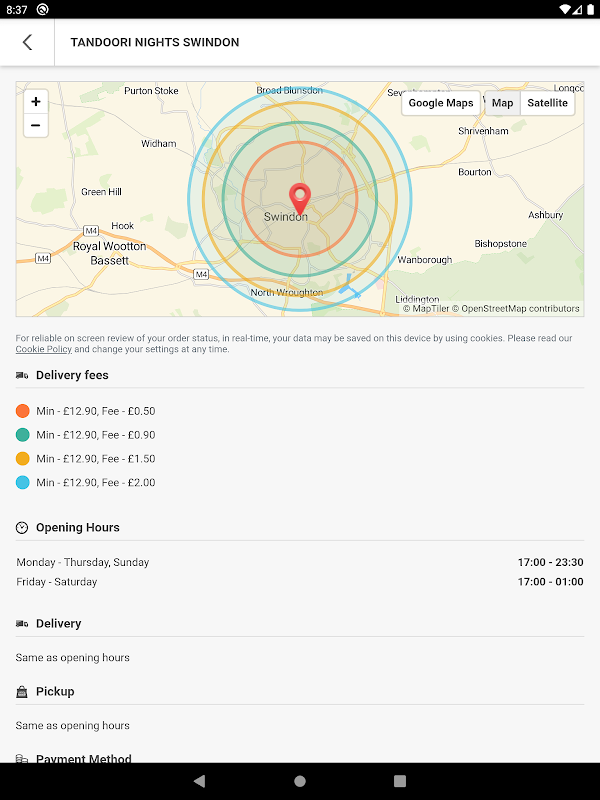Tap 'Same as opening hours' under Delivery

coord(72,658)
